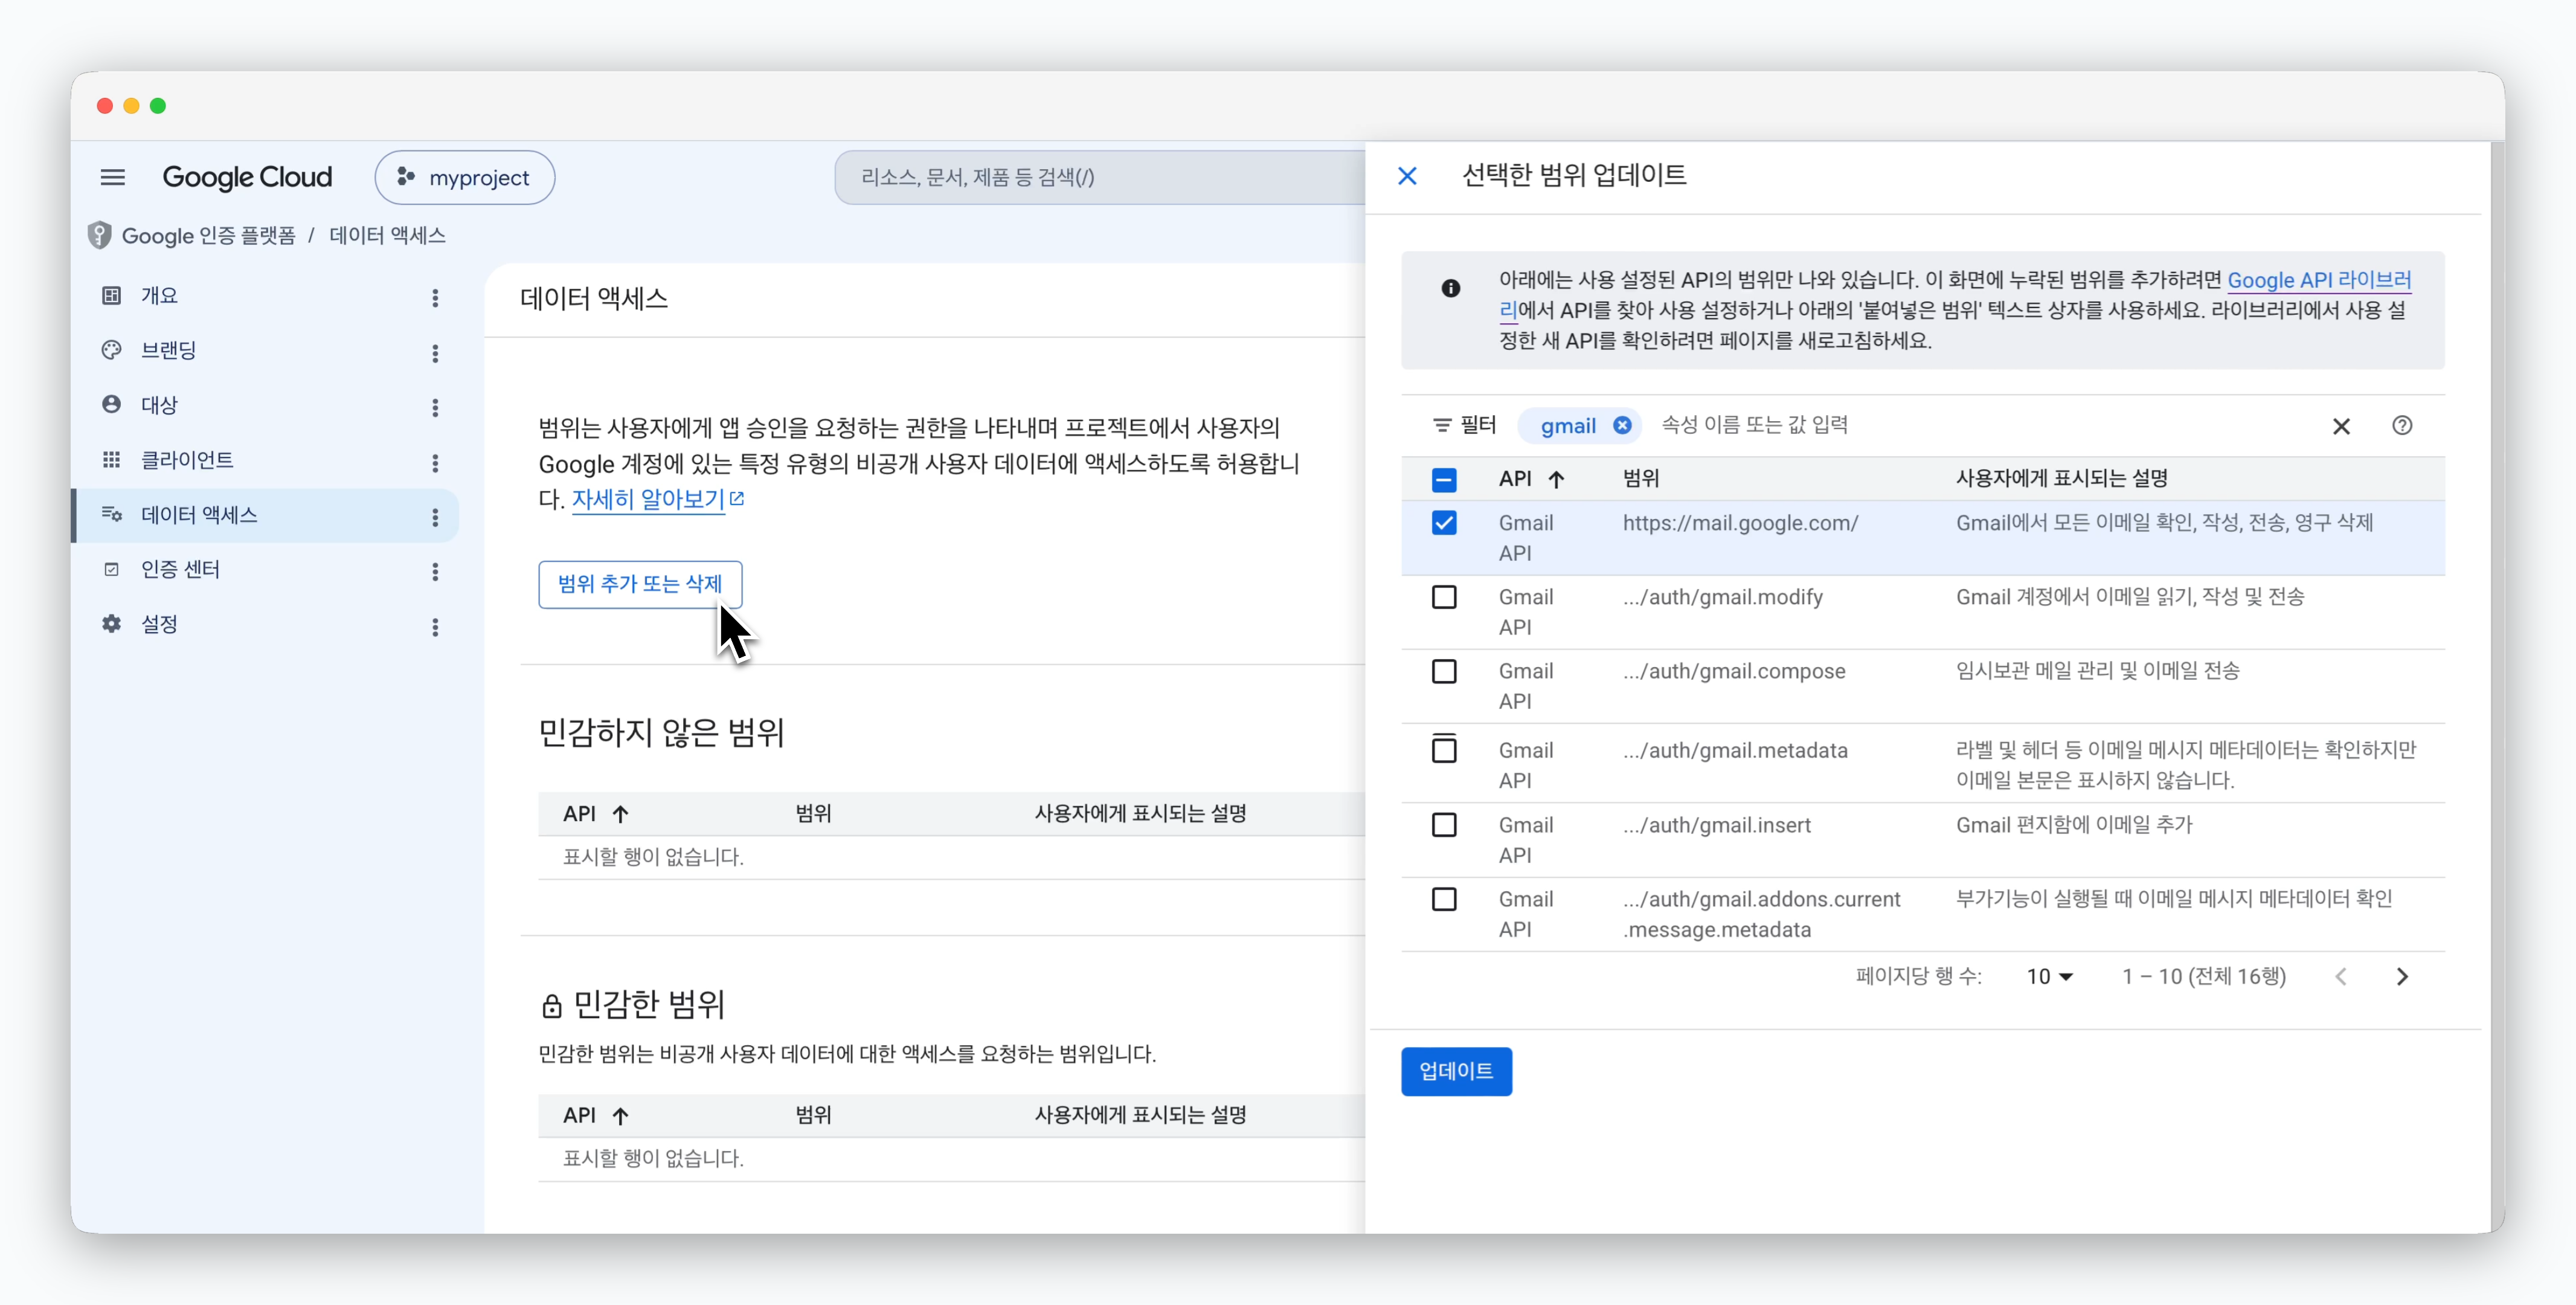Open the rows per page dropdown
2576x1305 pixels.
(x=2049, y=977)
